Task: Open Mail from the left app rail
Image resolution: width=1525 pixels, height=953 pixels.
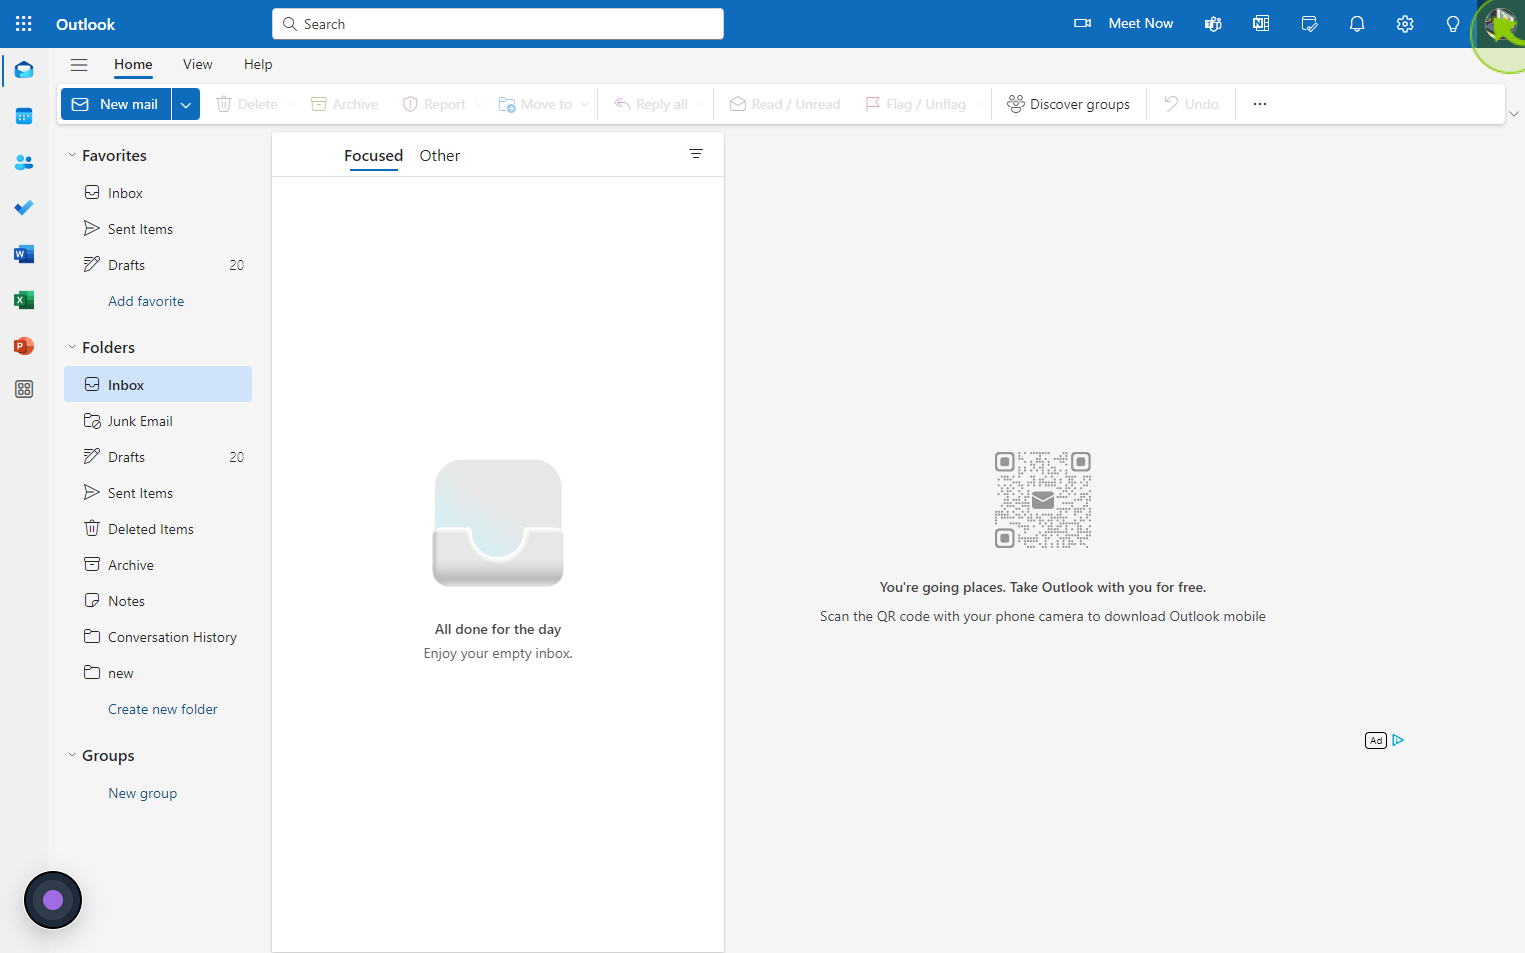Action: coord(24,70)
